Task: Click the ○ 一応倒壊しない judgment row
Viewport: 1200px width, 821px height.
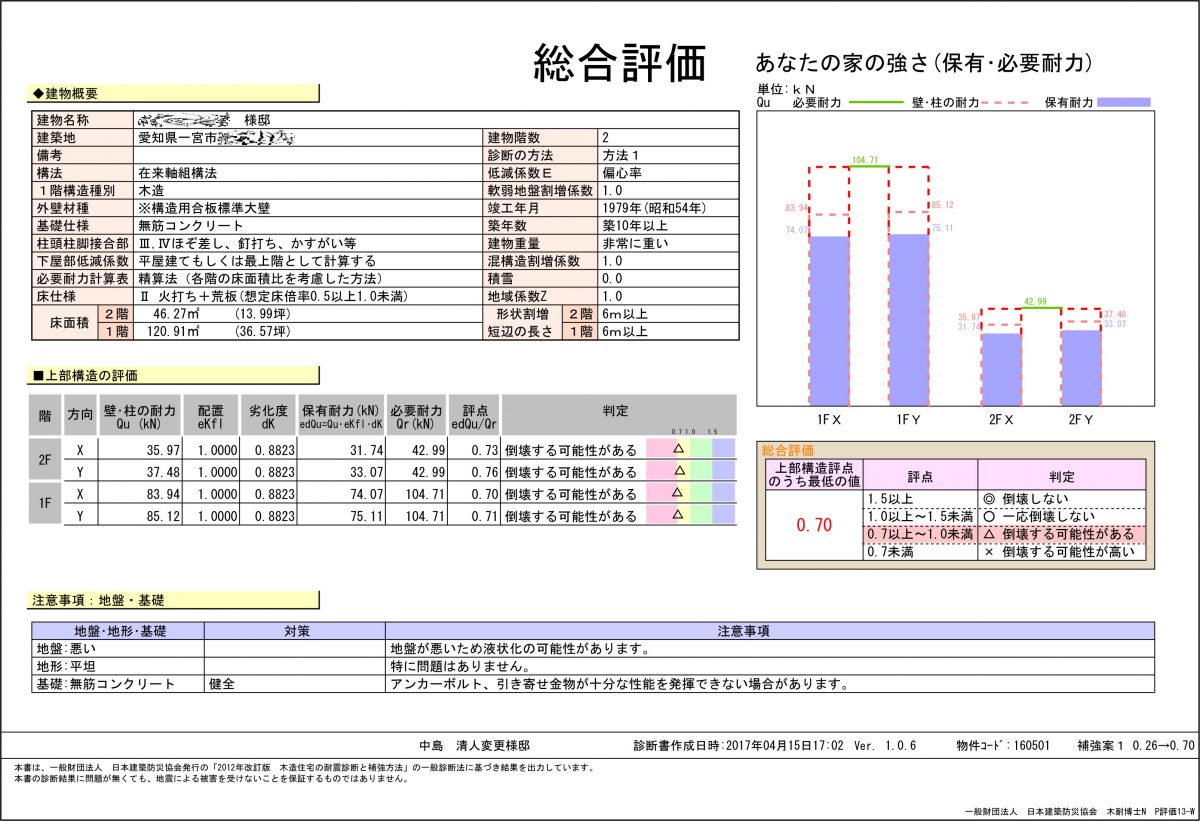Action: tap(1059, 516)
